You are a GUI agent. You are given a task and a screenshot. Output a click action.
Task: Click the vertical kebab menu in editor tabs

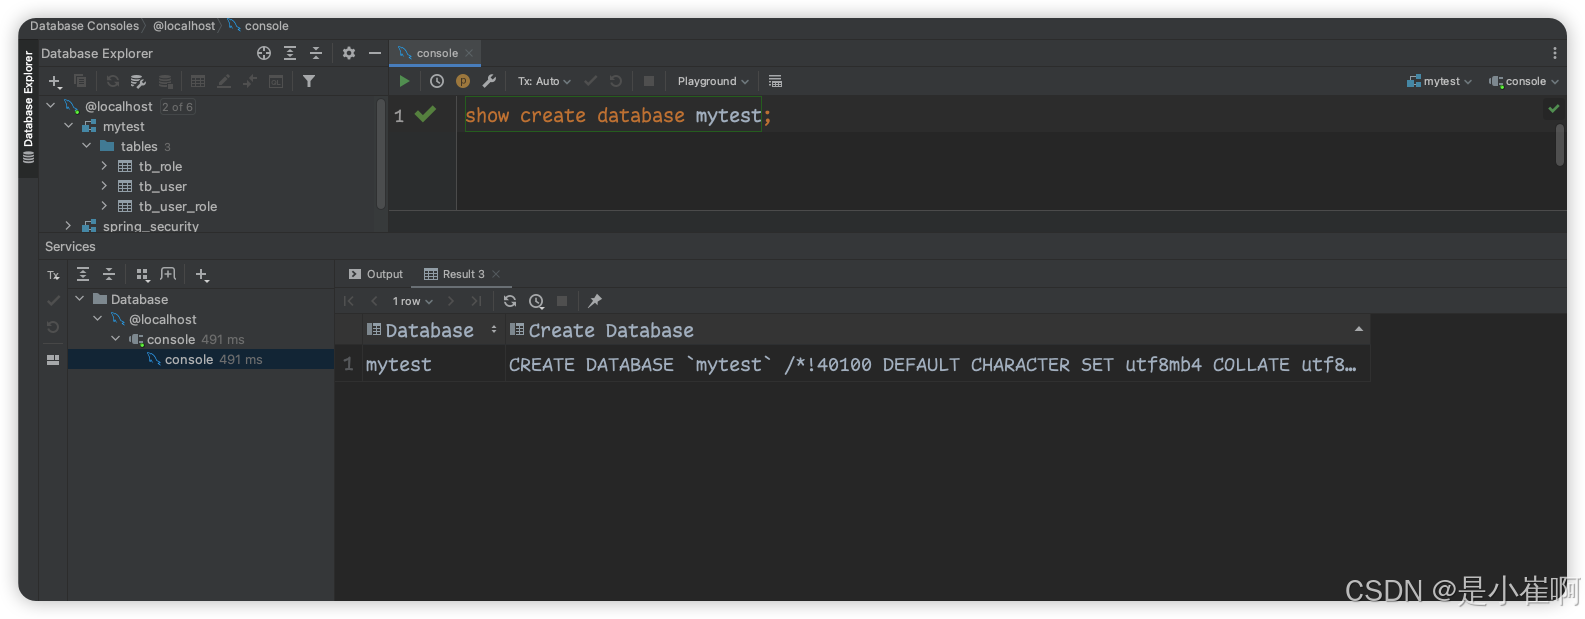pyautogui.click(x=1554, y=53)
